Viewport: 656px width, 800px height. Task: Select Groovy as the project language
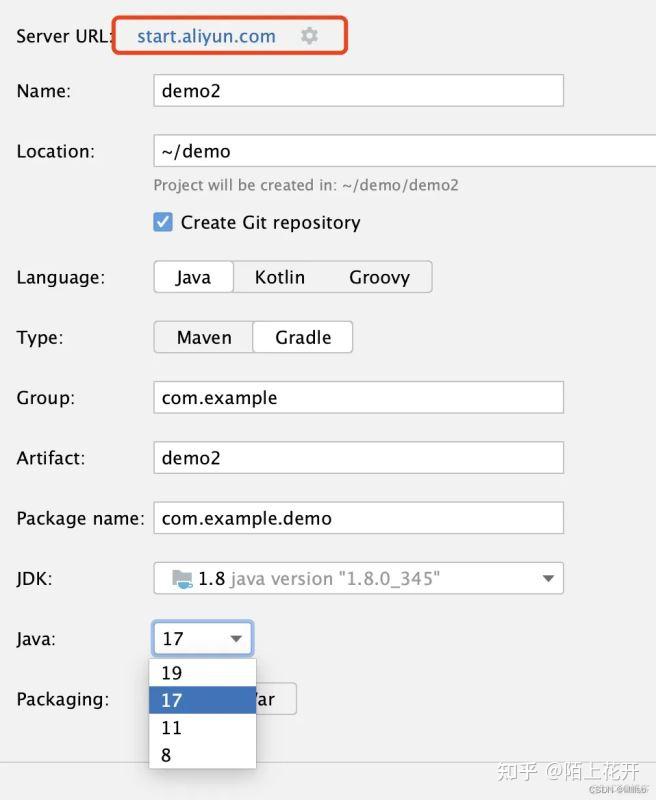coord(380,277)
